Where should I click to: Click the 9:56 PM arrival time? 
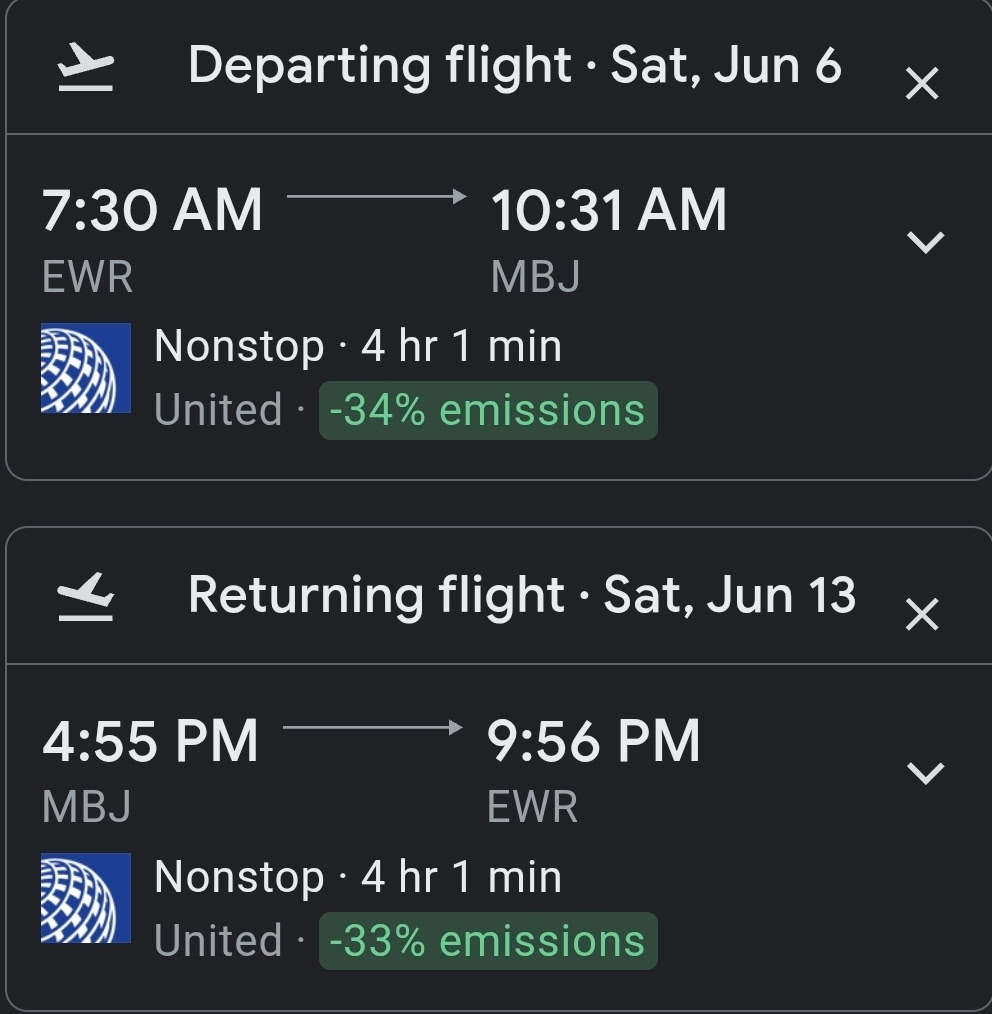[593, 741]
